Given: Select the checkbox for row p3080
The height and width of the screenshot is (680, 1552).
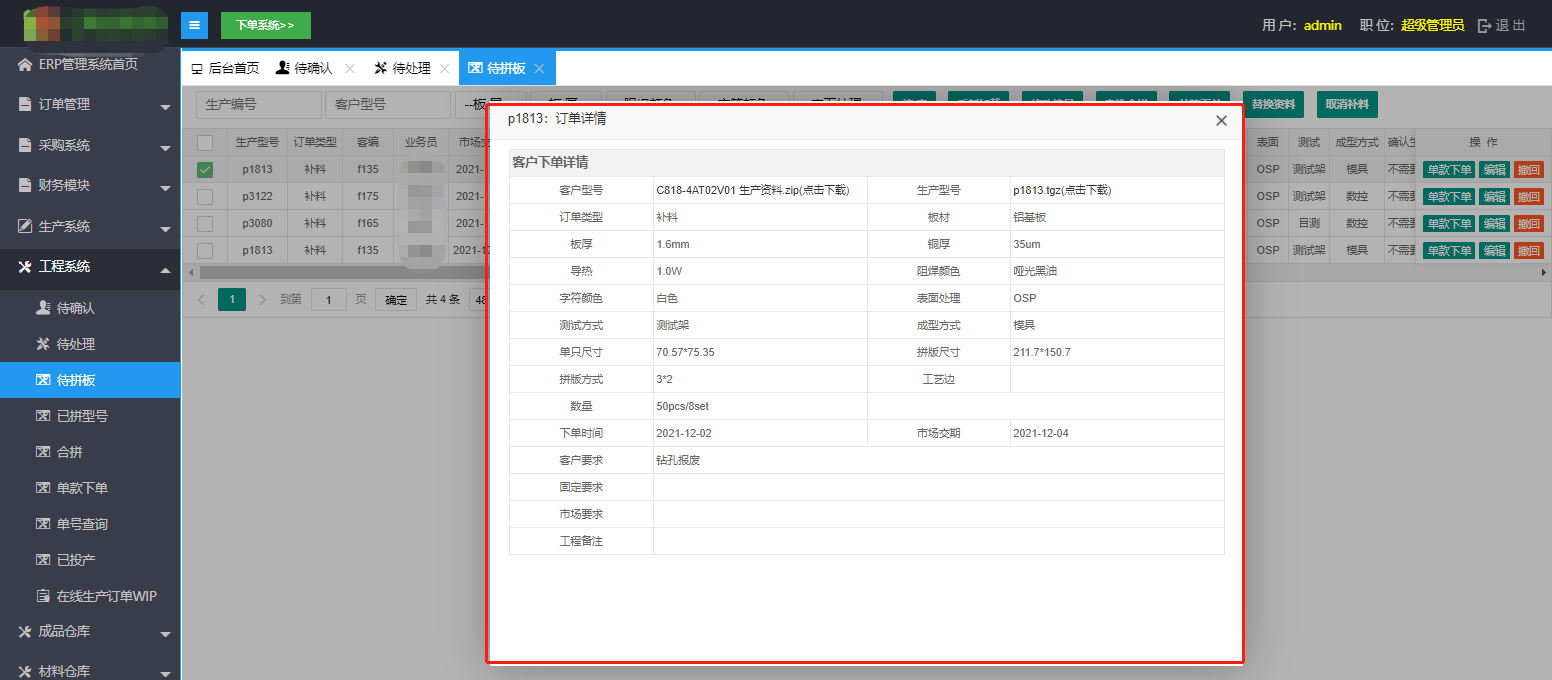Looking at the screenshot, I should coord(205,223).
